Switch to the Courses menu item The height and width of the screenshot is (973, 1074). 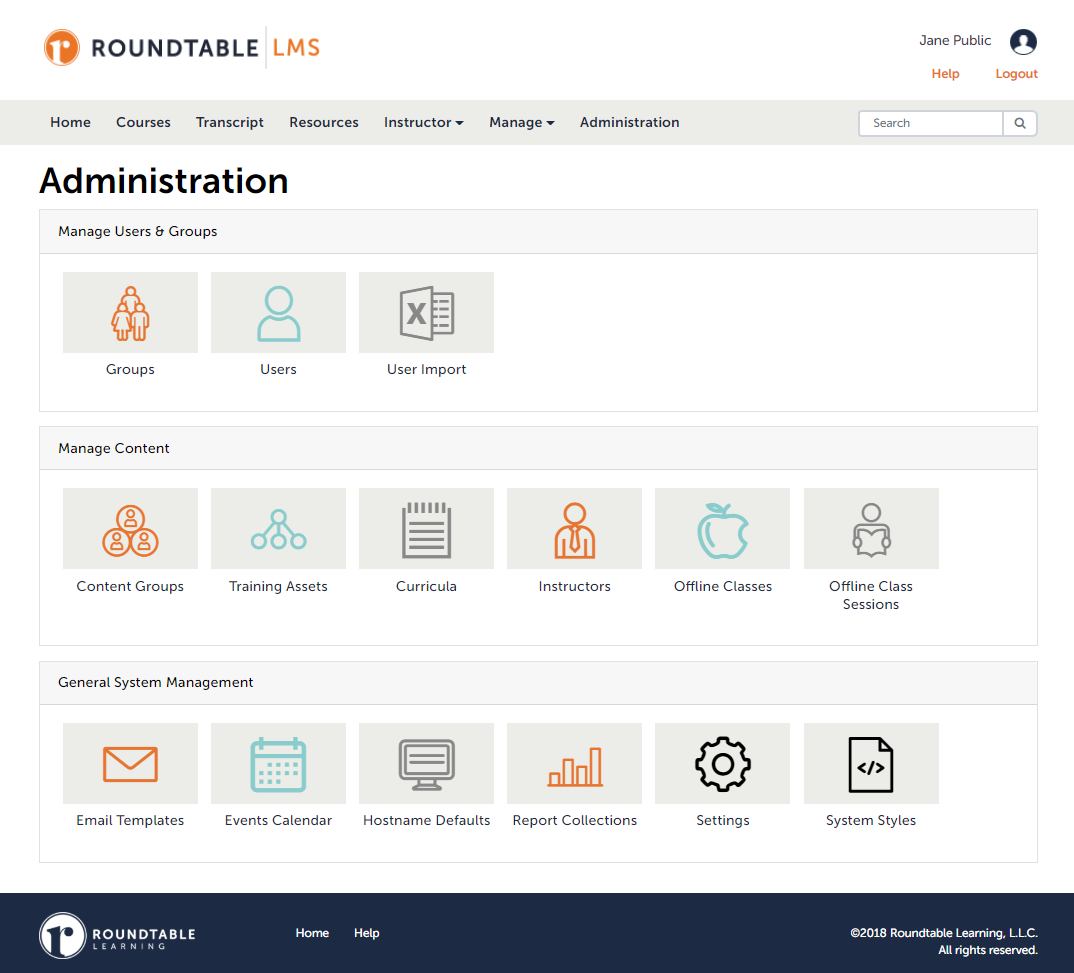coord(143,122)
